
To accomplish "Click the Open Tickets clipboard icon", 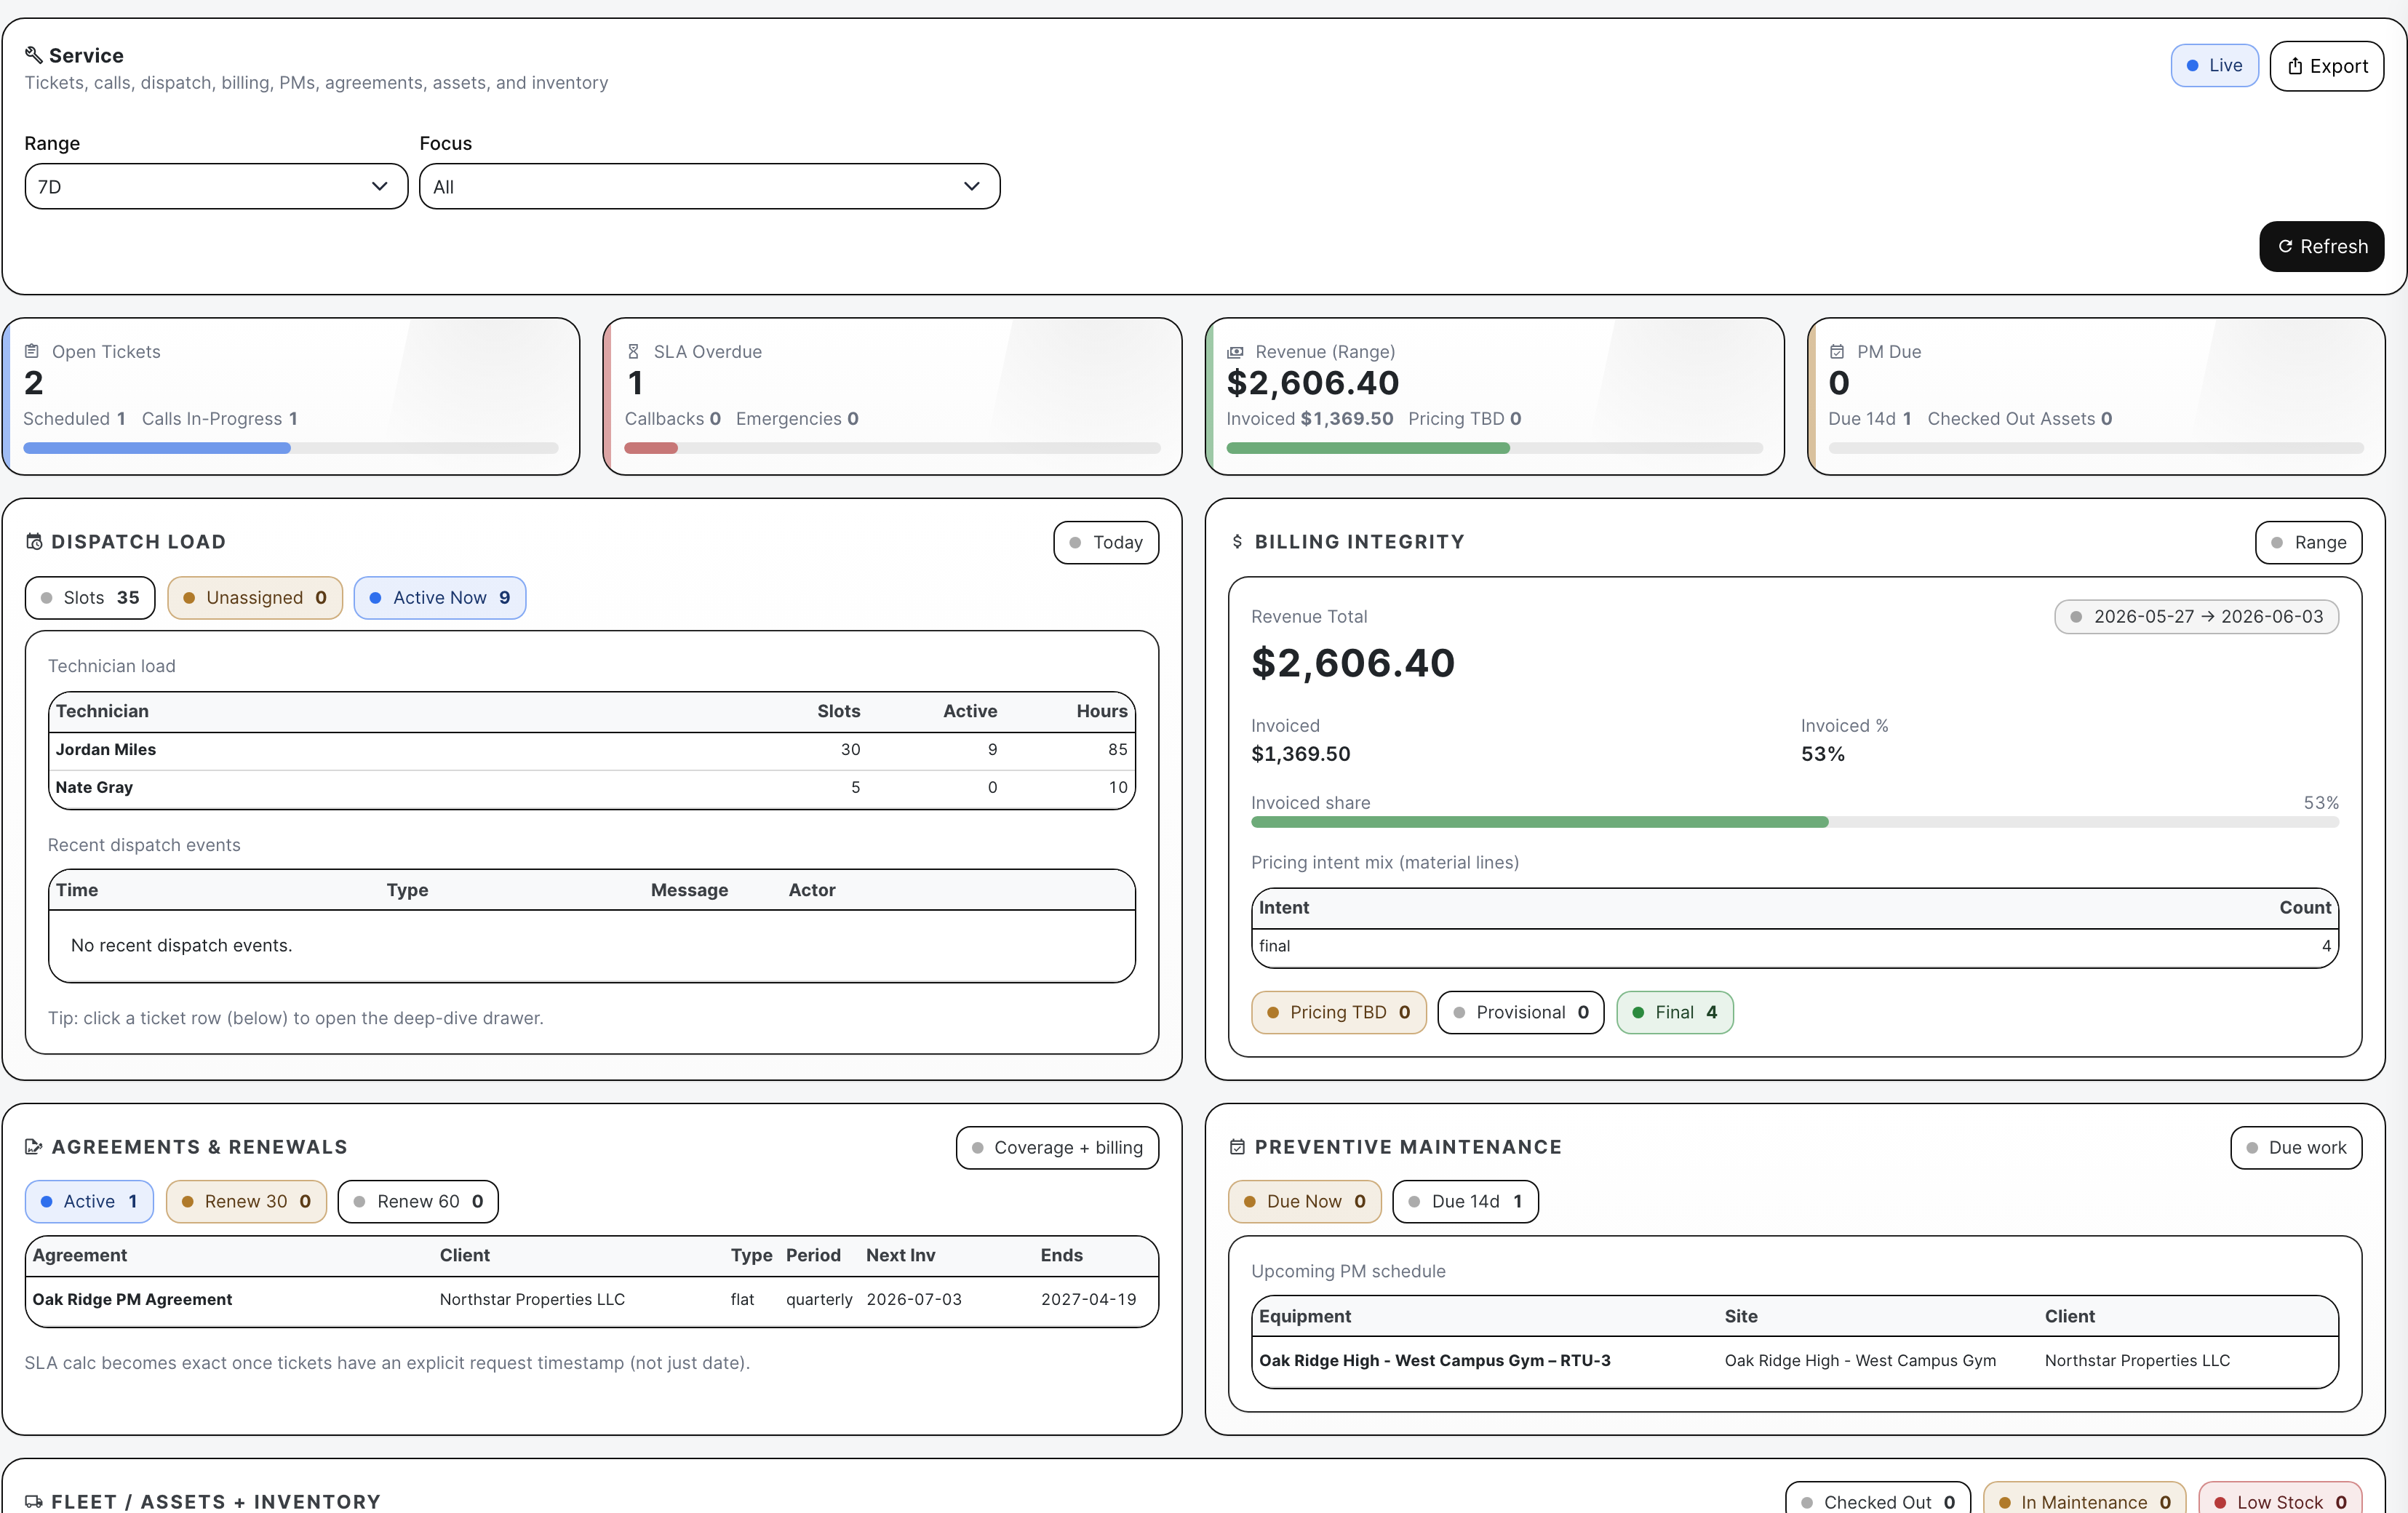I will tap(32, 351).
